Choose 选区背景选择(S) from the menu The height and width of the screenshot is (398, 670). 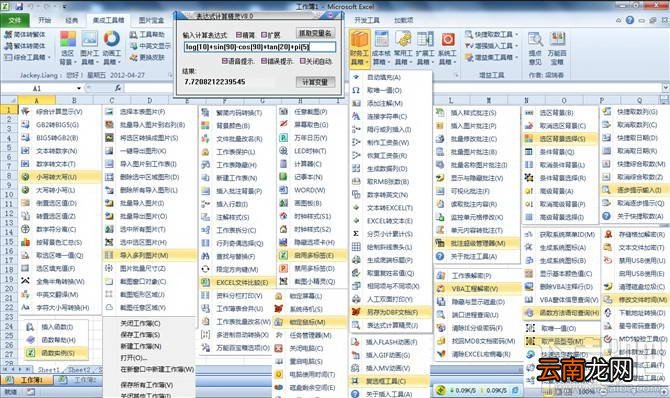(560, 139)
